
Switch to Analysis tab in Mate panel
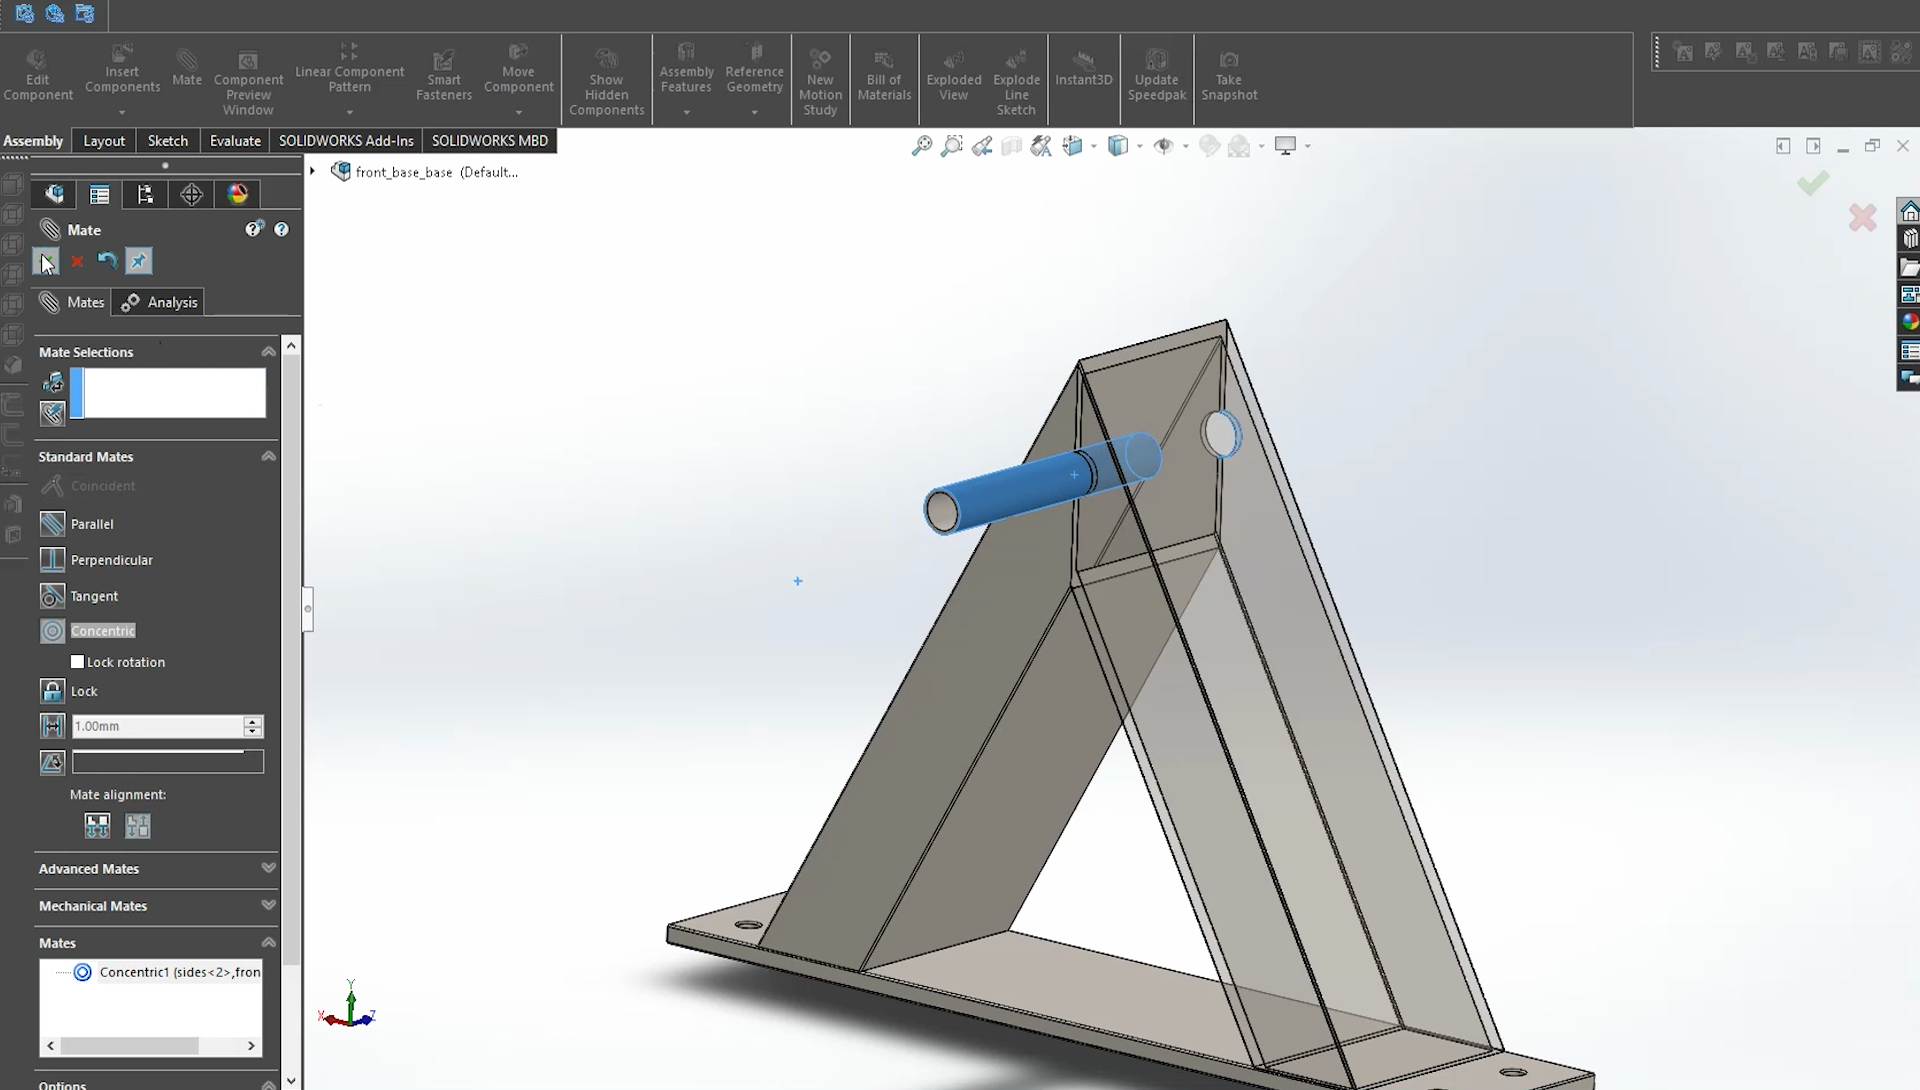click(159, 302)
